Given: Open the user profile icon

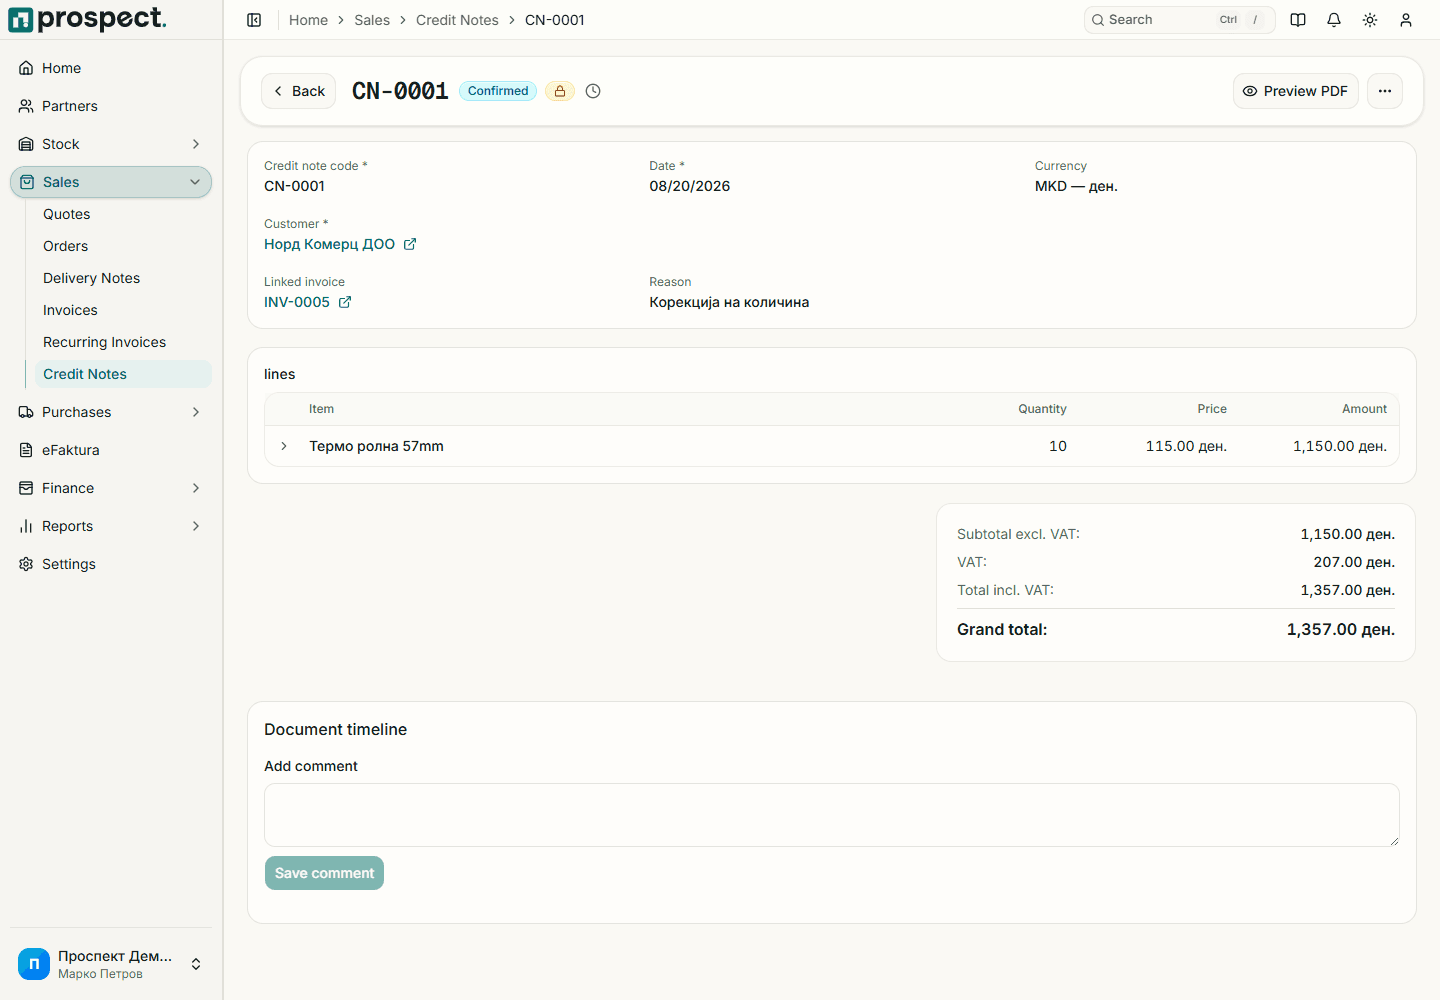Looking at the screenshot, I should pyautogui.click(x=1406, y=20).
